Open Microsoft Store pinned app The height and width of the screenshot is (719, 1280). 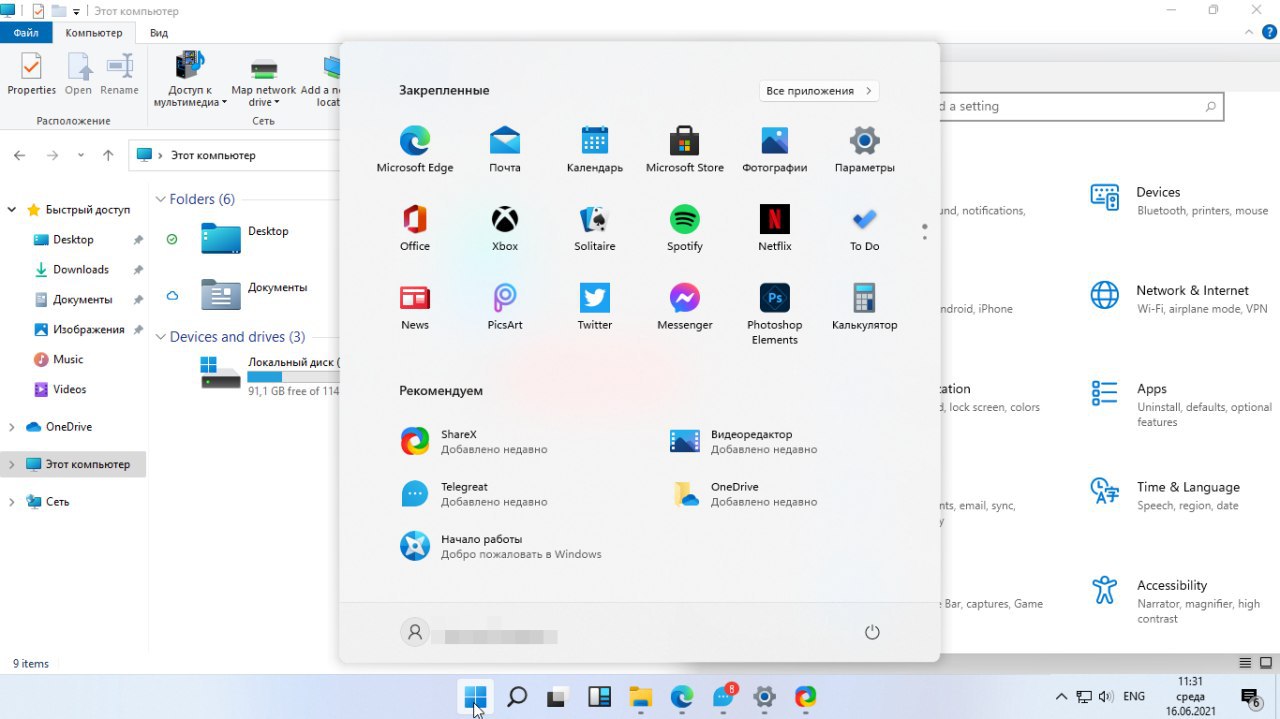(x=685, y=150)
